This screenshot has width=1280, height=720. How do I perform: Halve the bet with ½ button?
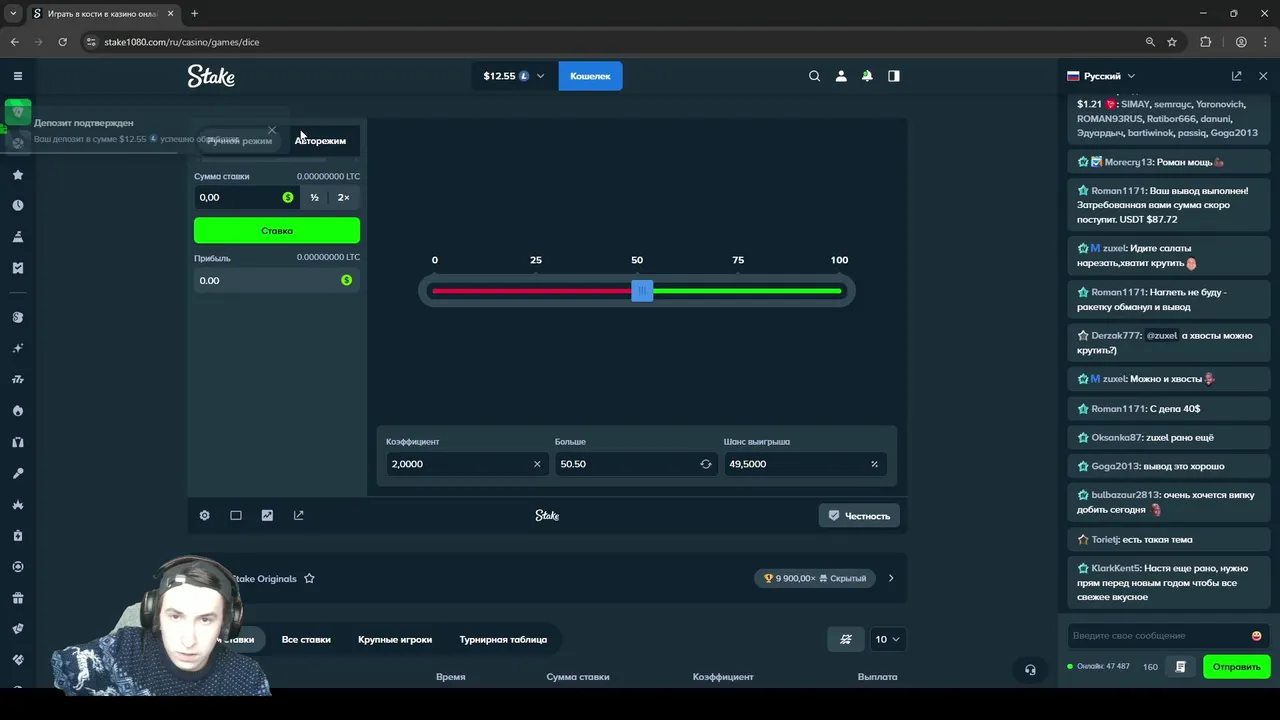tap(314, 197)
